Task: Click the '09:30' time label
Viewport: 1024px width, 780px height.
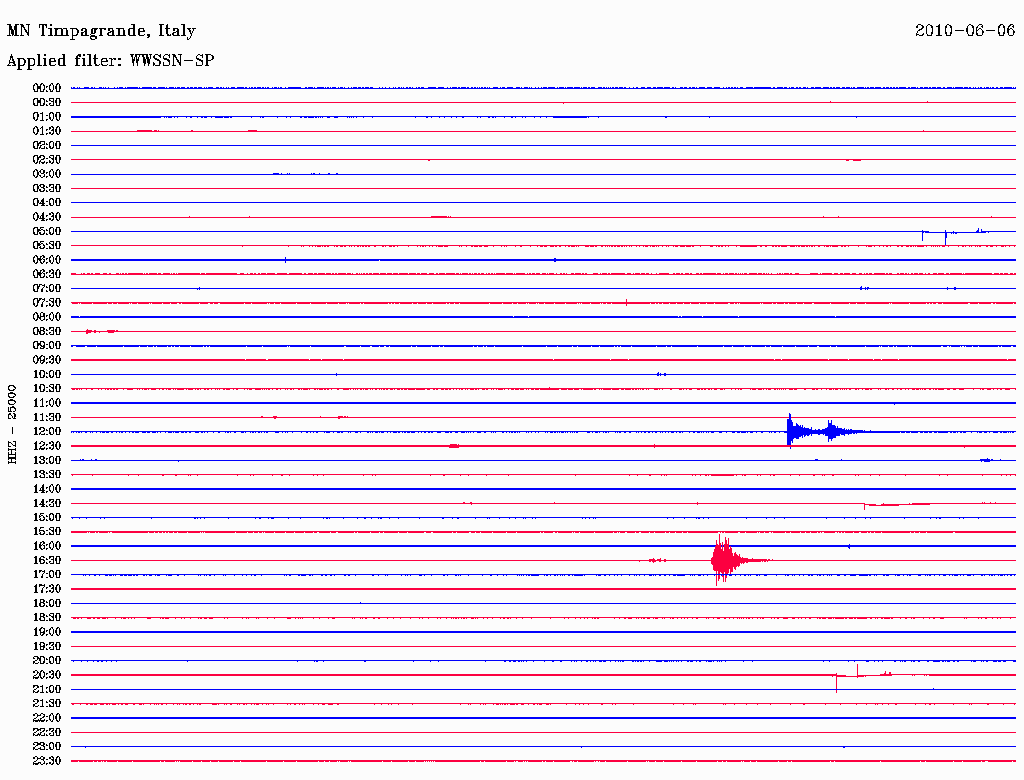Action: click(47, 360)
